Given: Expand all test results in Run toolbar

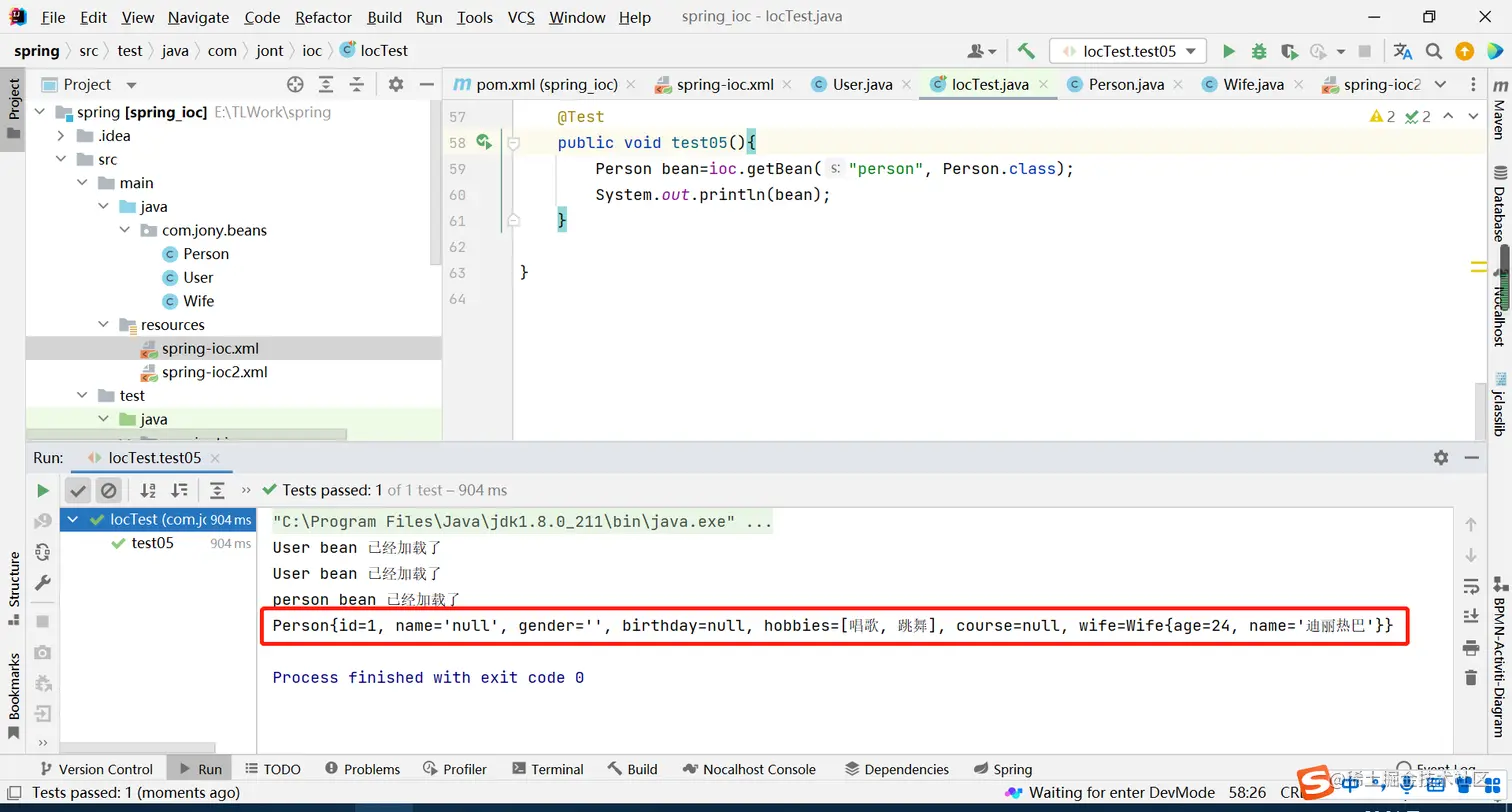Looking at the screenshot, I should coord(217,490).
